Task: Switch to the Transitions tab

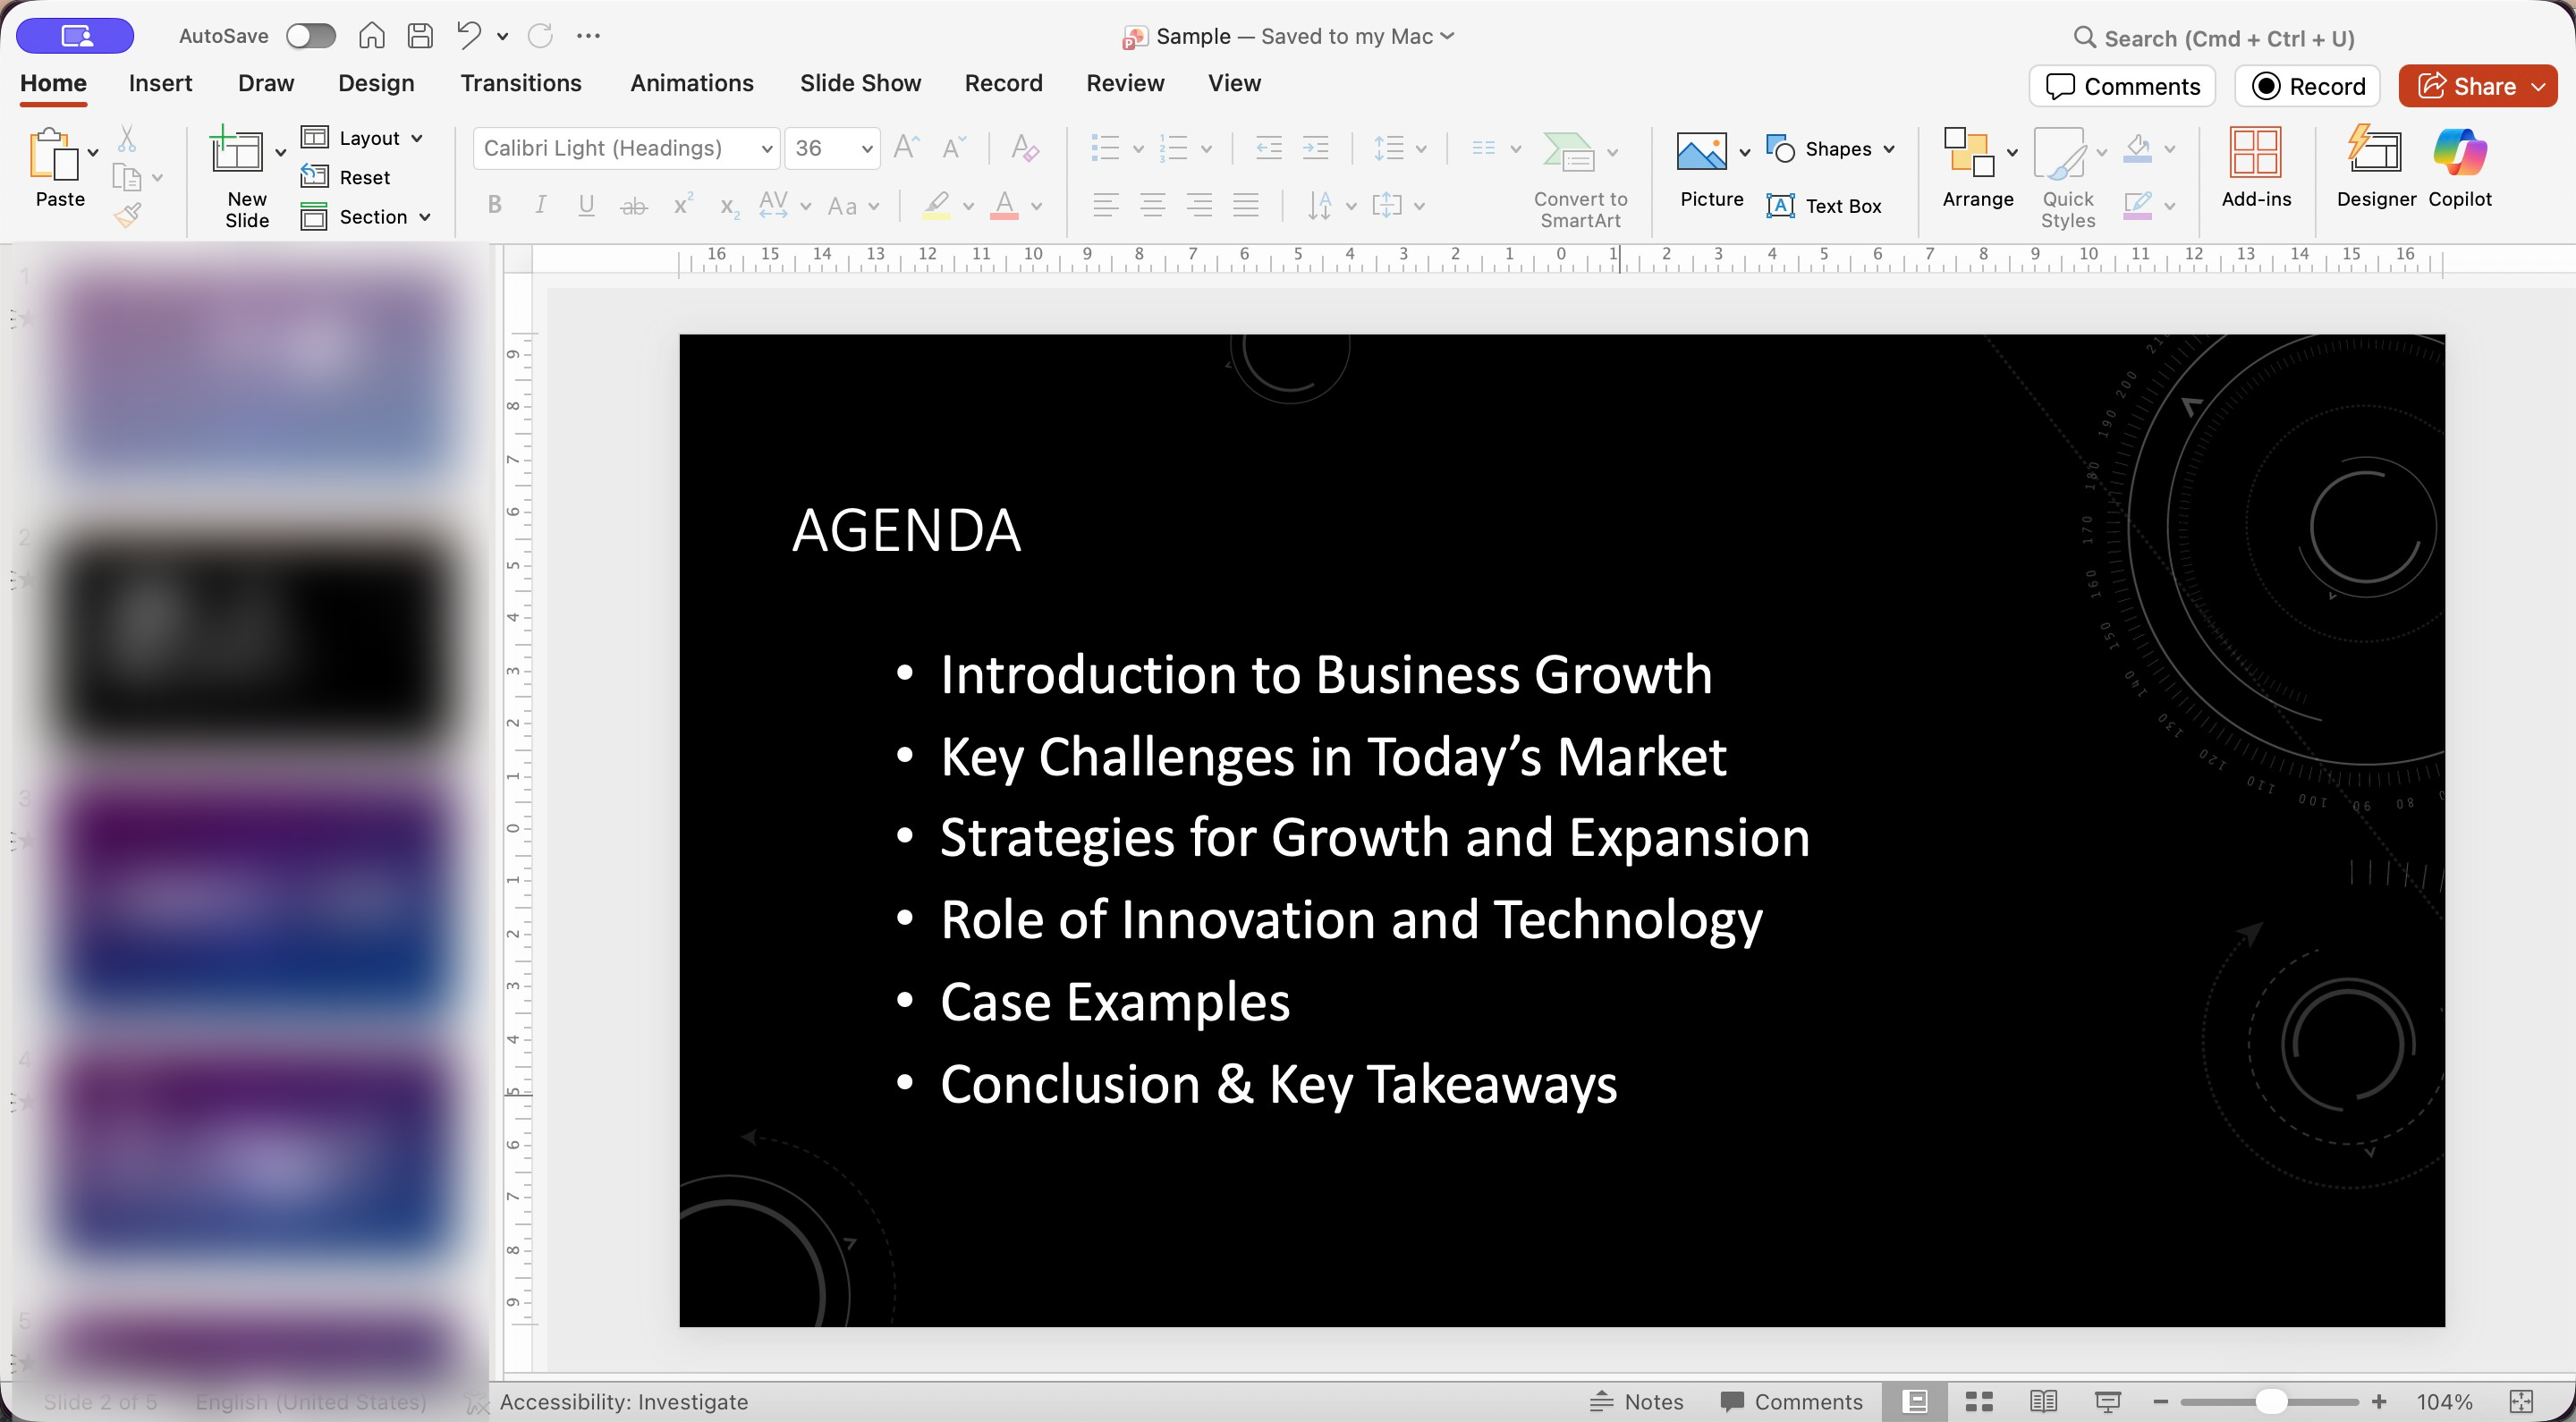Action: pos(520,83)
